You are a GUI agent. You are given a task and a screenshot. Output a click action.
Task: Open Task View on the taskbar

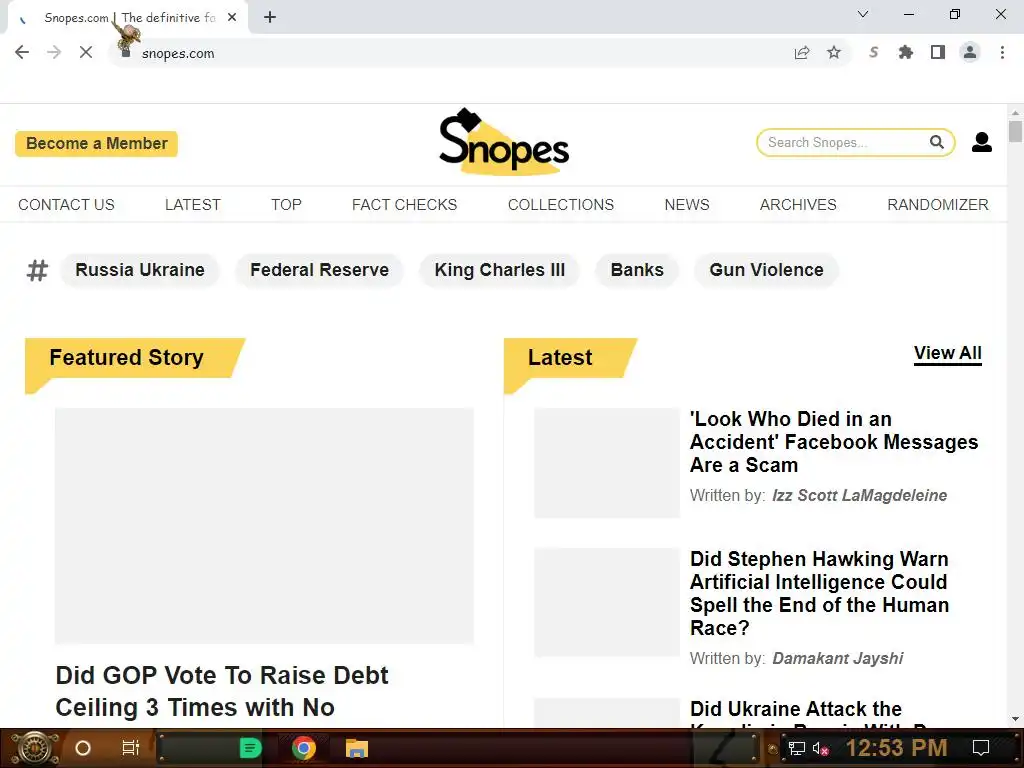[x=131, y=748]
